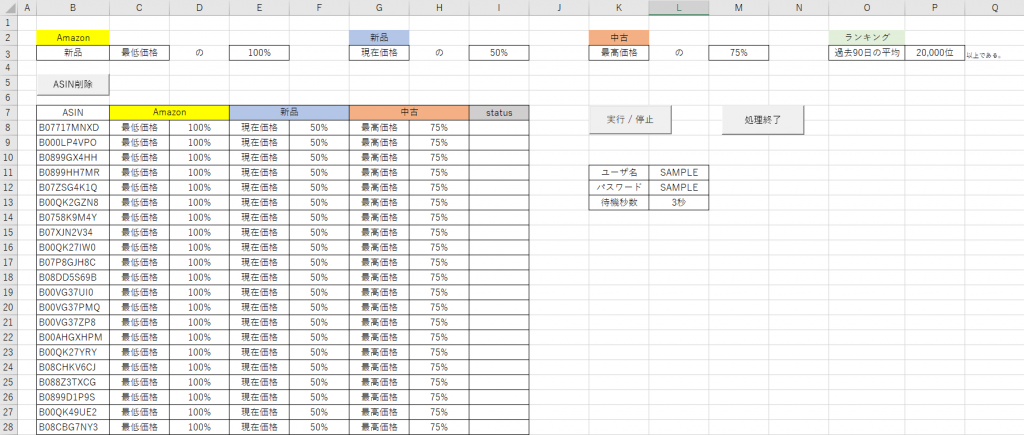This screenshot has width=1024, height=435.
Task: Click the ASIN削除 button
Action: [72, 83]
